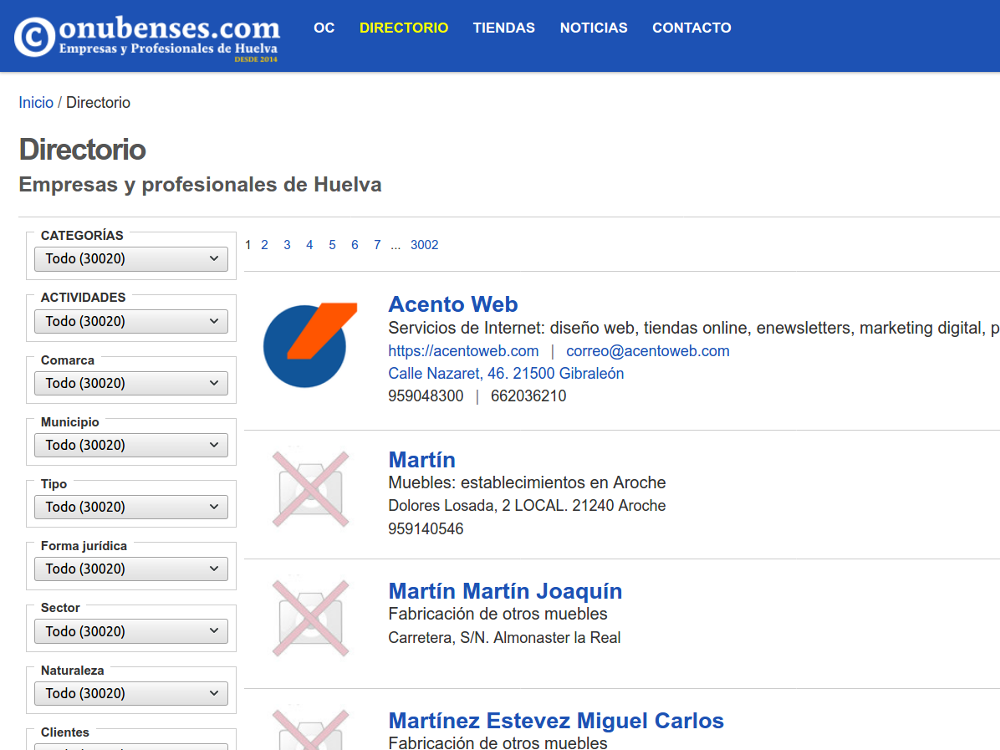Go to results page 3
This screenshot has height=750, width=1000.
tap(287, 245)
